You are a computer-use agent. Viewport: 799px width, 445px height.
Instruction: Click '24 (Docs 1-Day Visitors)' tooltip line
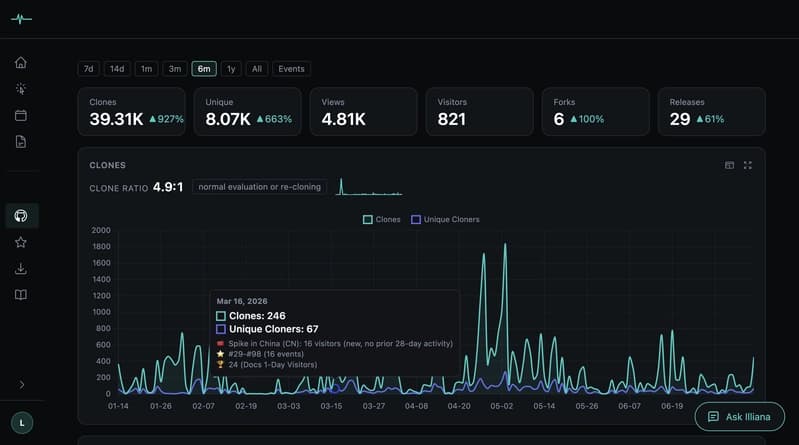click(x=267, y=364)
